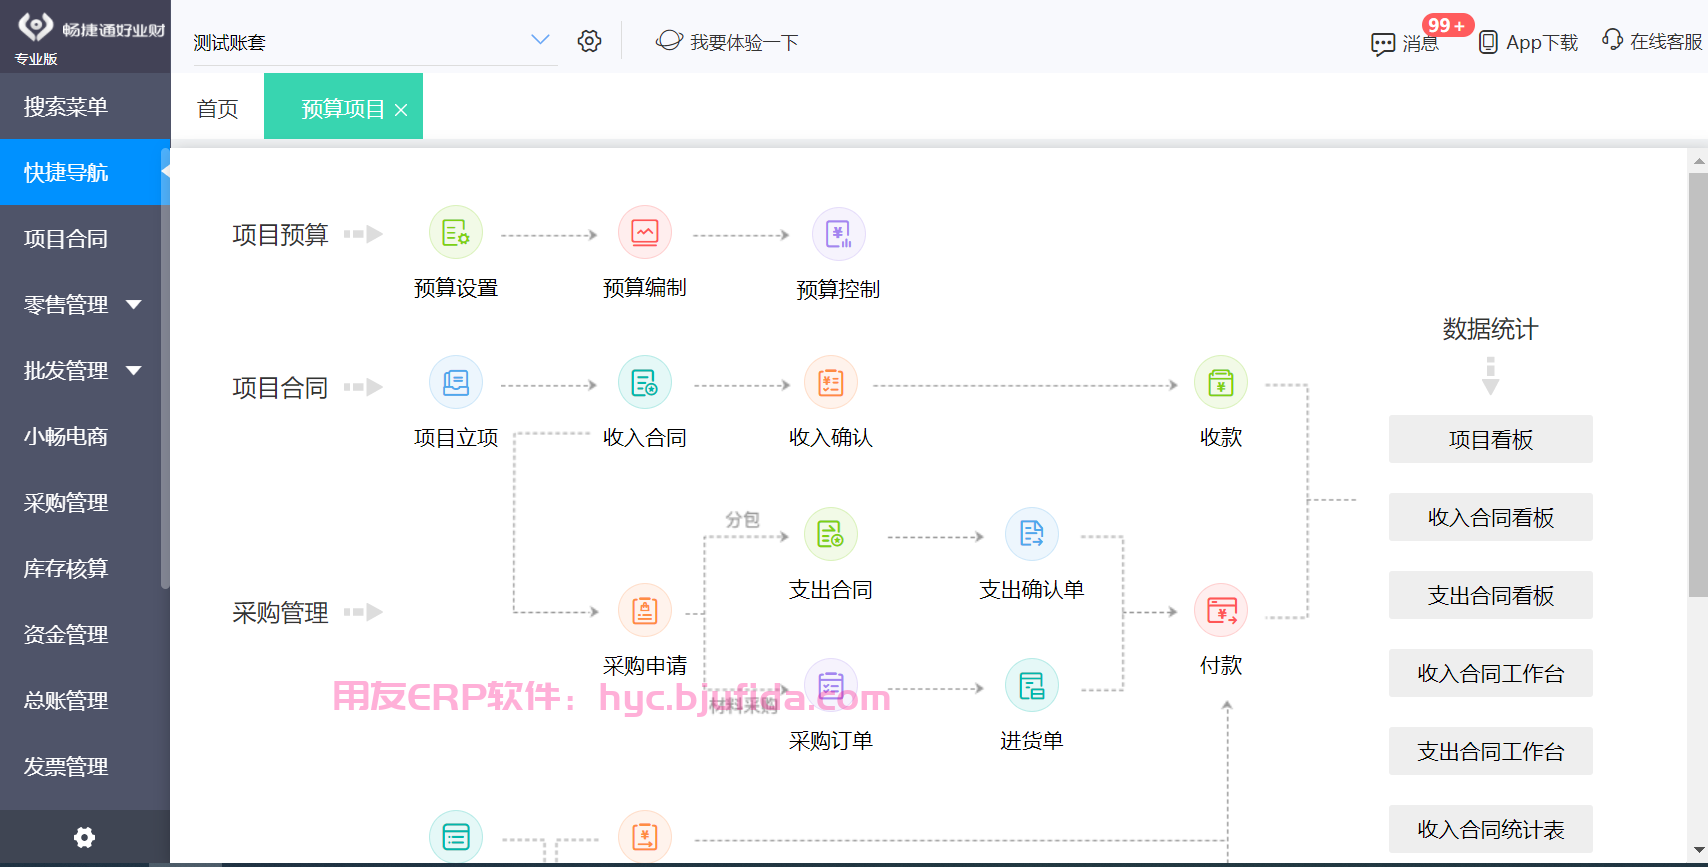Screen dimensions: 1708x867
Task: Open the 收款 icon
Action: point(1221,382)
